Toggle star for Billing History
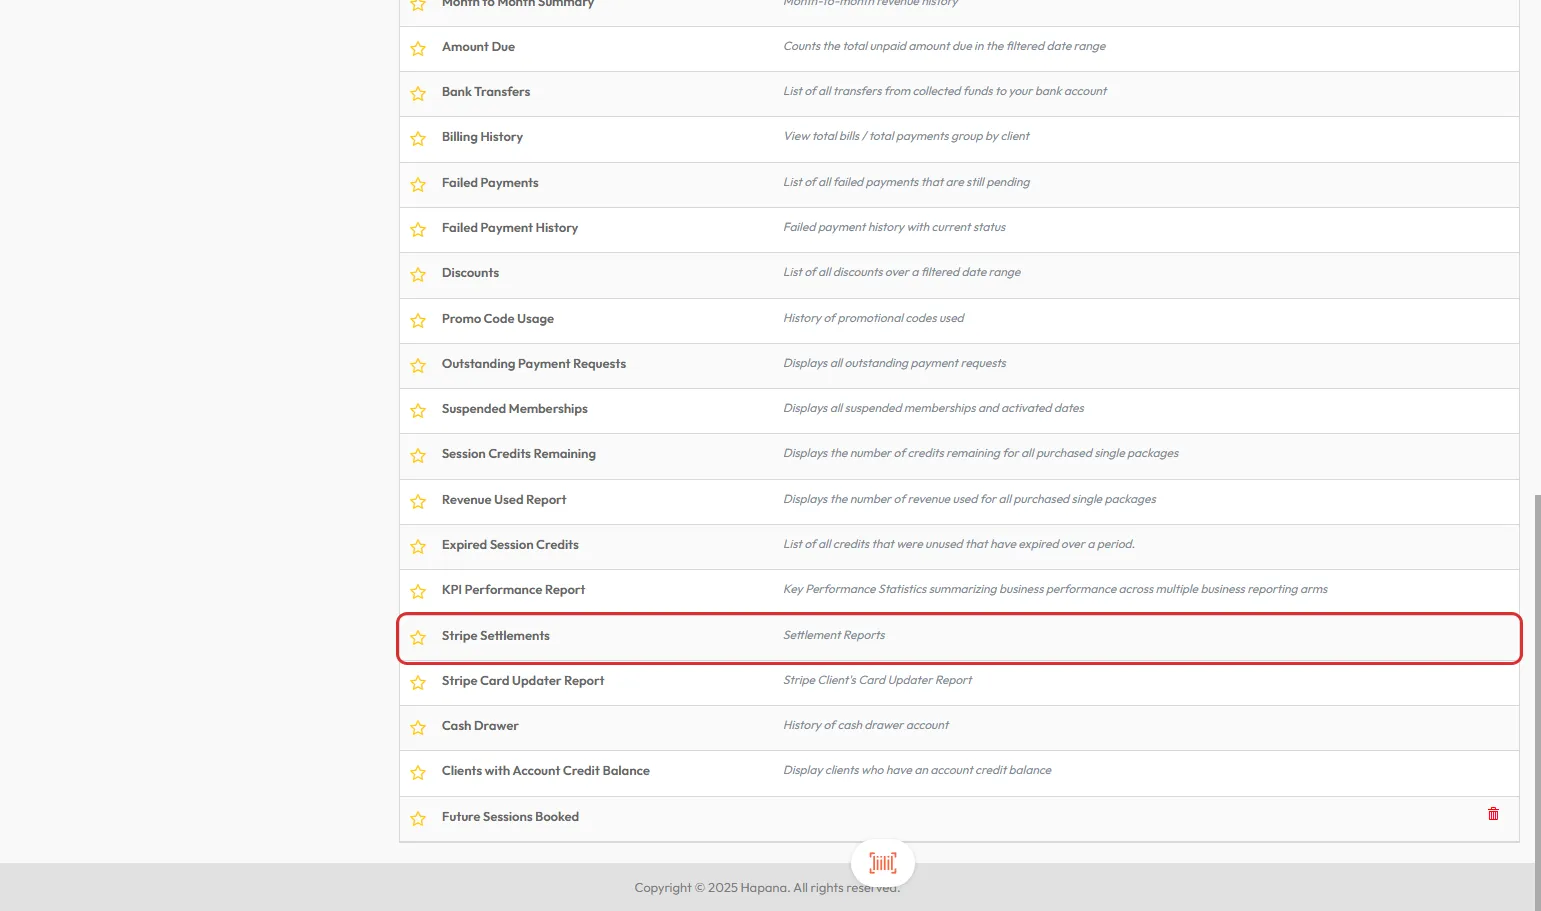The width and height of the screenshot is (1541, 911). 418,138
